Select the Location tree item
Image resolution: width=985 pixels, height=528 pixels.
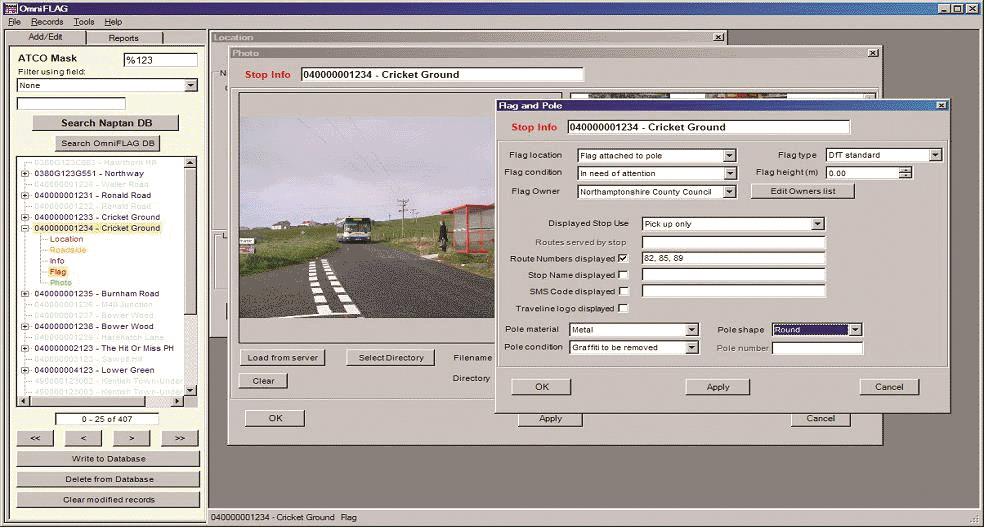tap(66, 239)
